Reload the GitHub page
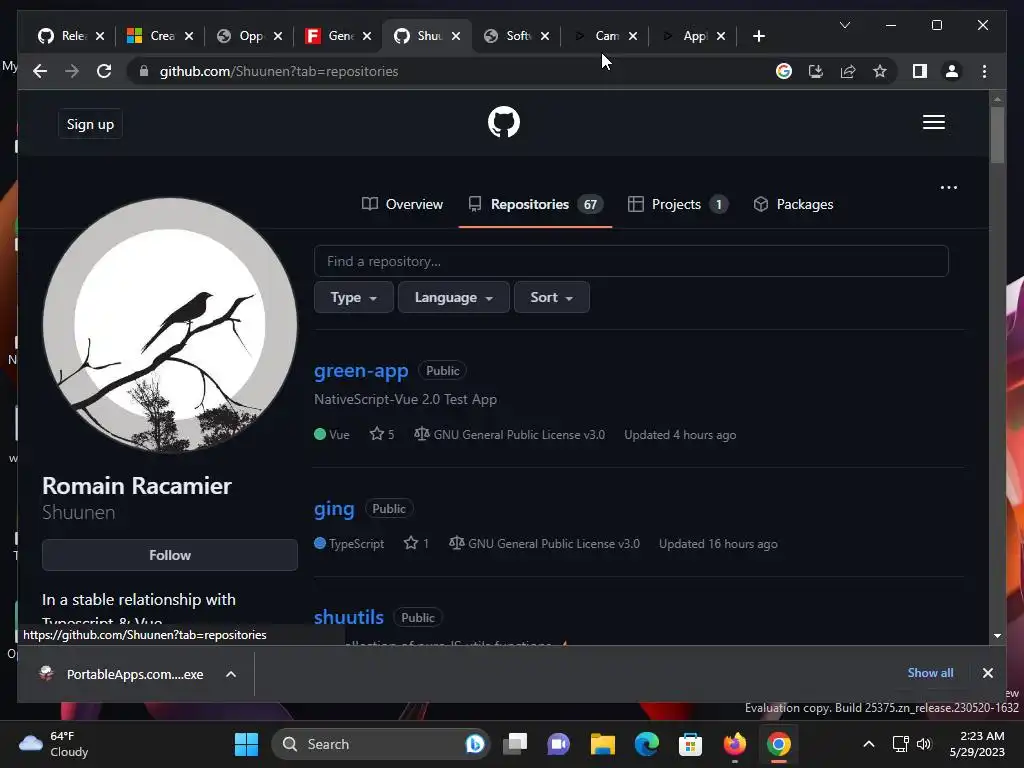The image size is (1024, 768). [104, 71]
